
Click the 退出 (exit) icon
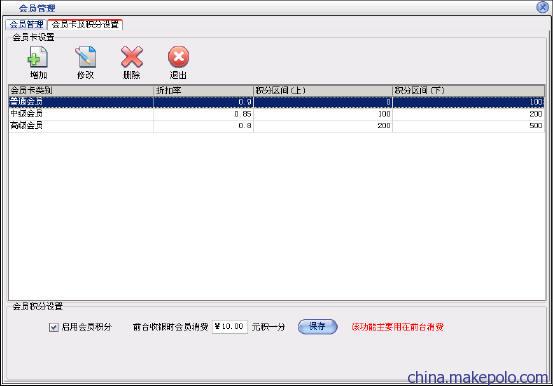[x=178, y=57]
